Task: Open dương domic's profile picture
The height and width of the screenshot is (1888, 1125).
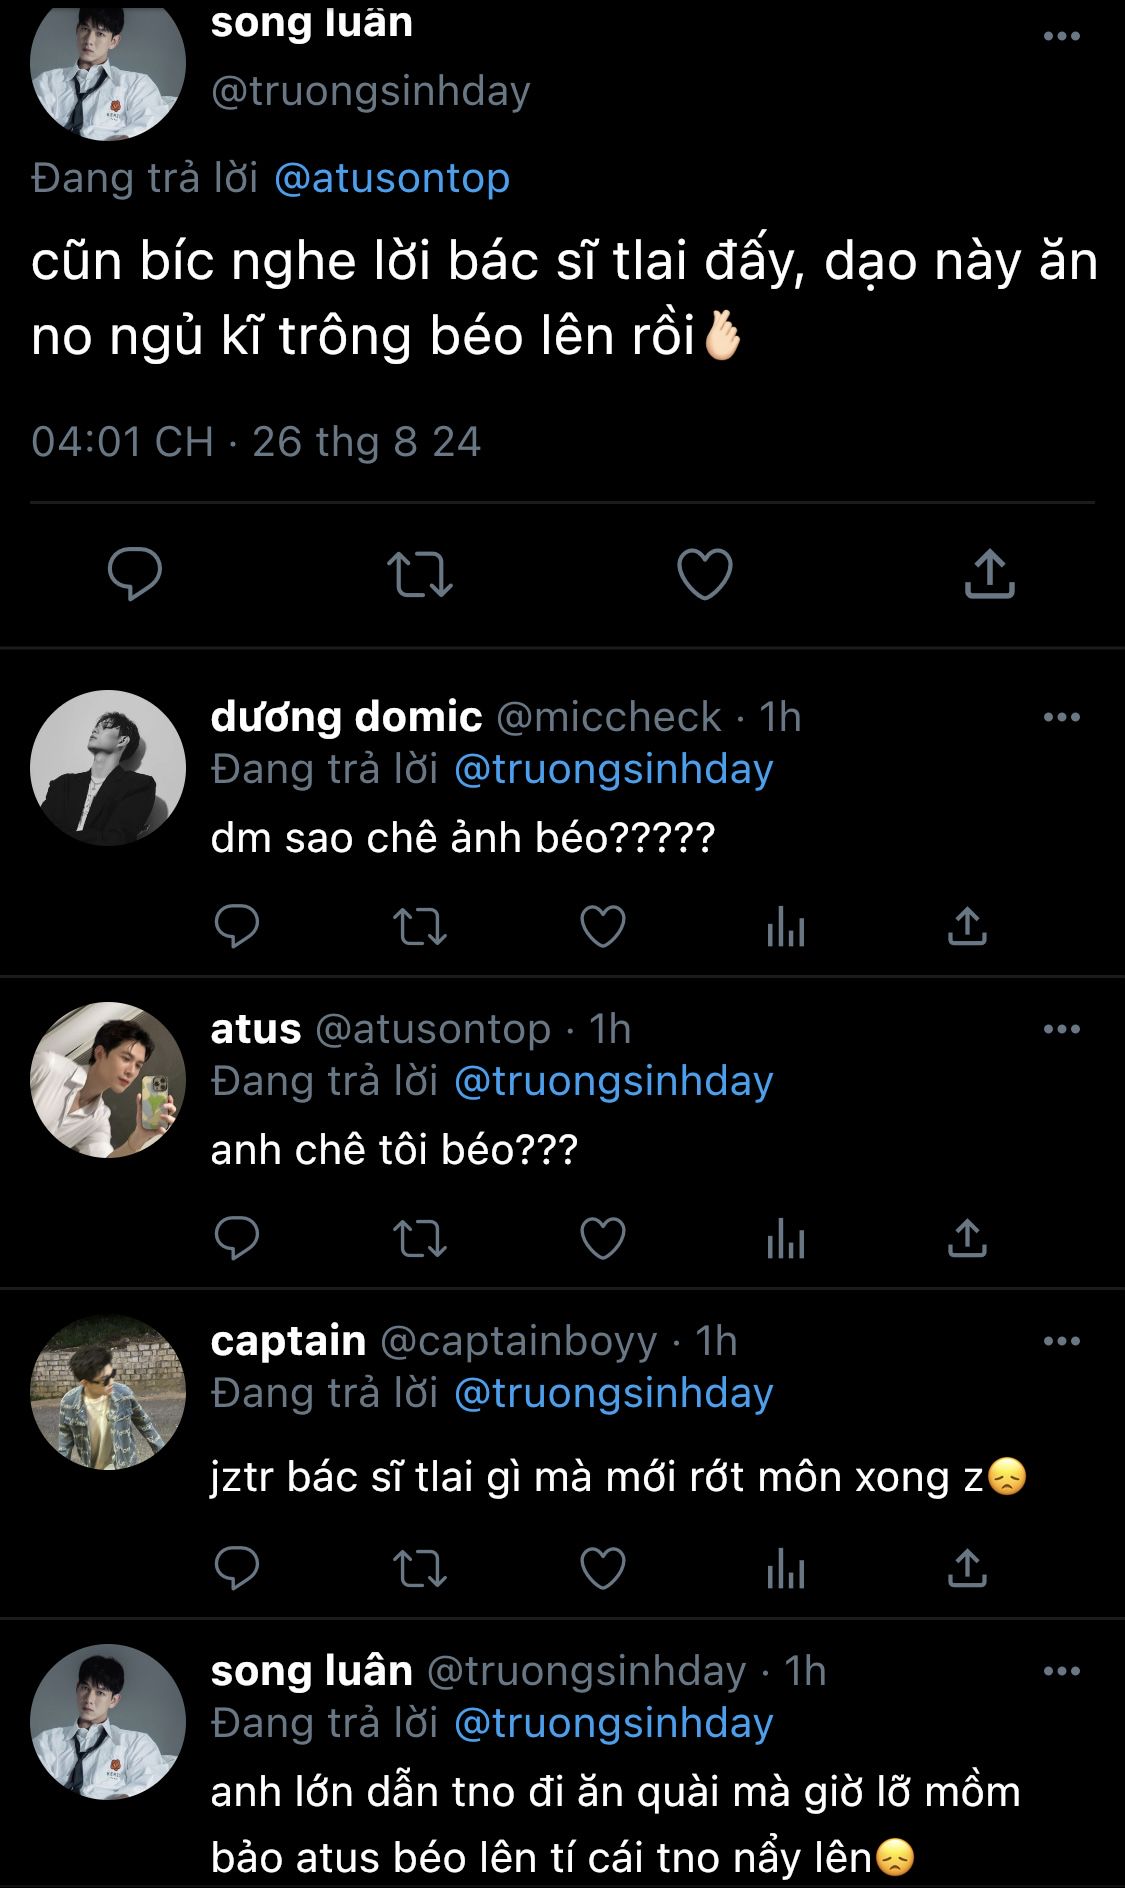Action: tap(108, 768)
